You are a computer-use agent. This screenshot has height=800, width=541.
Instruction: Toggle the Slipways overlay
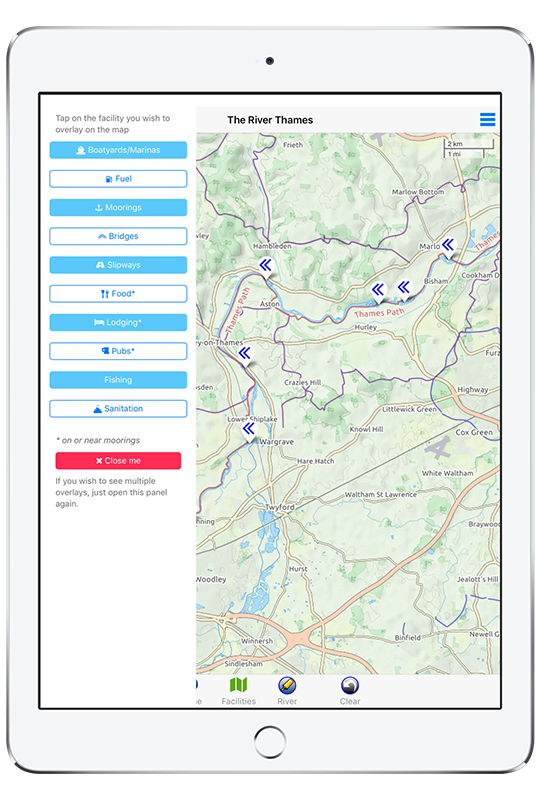tap(118, 265)
